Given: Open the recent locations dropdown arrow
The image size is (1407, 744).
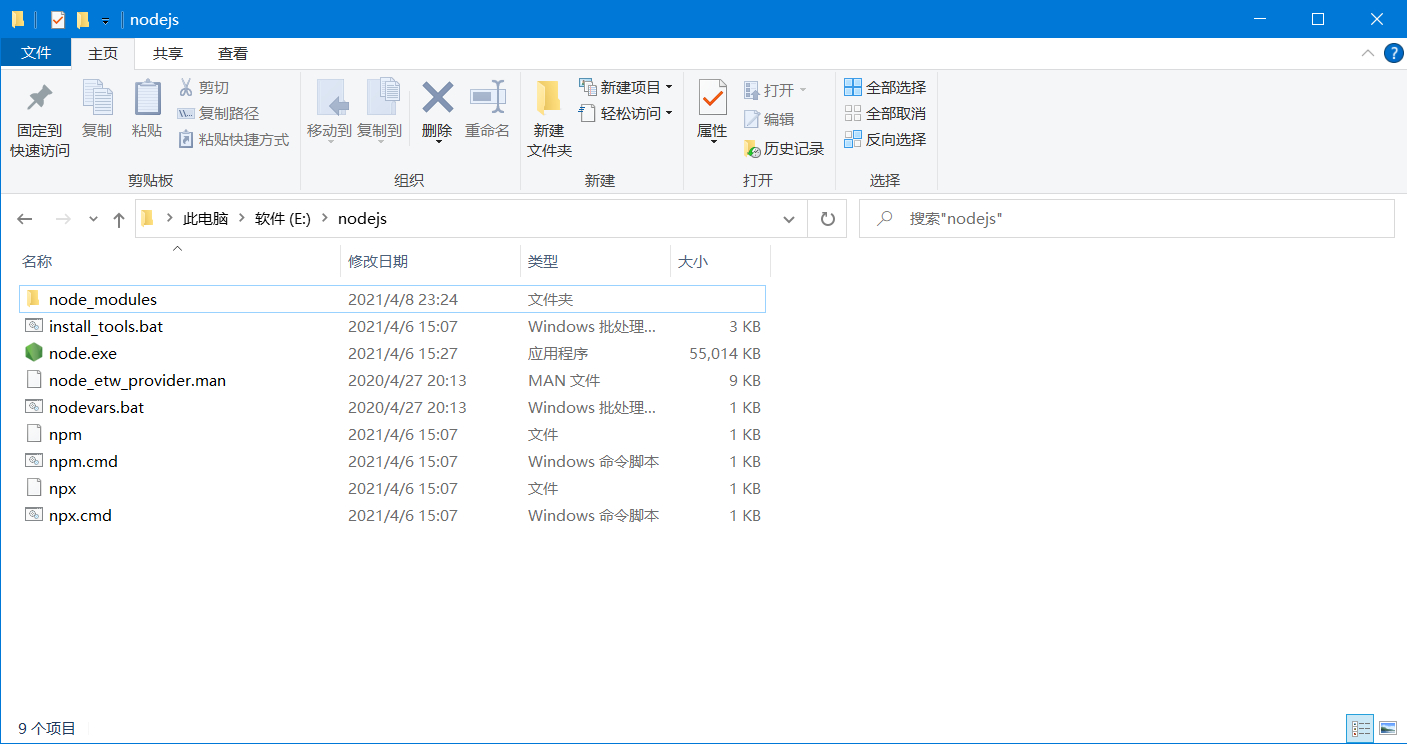Looking at the screenshot, I should pyautogui.click(x=93, y=219).
